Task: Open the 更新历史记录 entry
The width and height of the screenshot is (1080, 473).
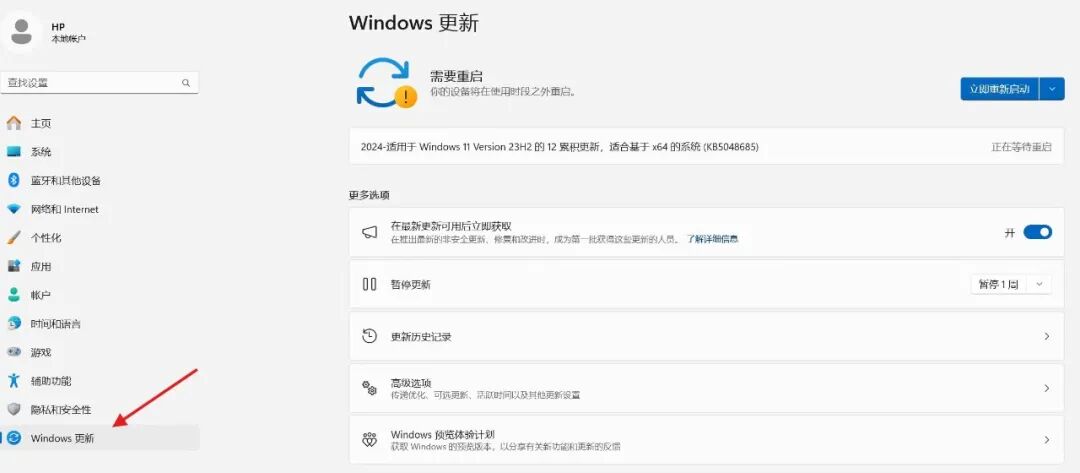Action: (x=706, y=336)
